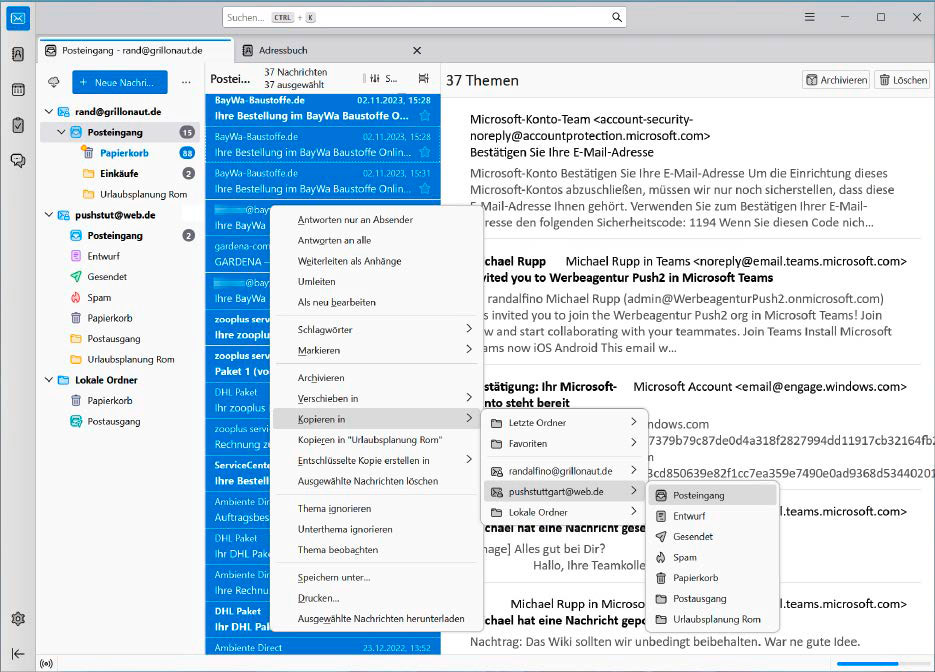The image size is (935, 672).
Task: Open the Mail space icon
Action: [18, 18]
